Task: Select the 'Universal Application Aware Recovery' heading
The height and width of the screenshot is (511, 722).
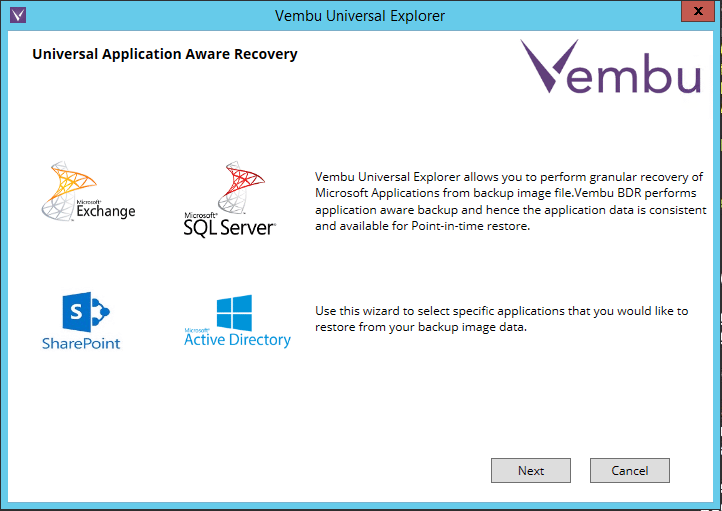Action: pos(165,54)
